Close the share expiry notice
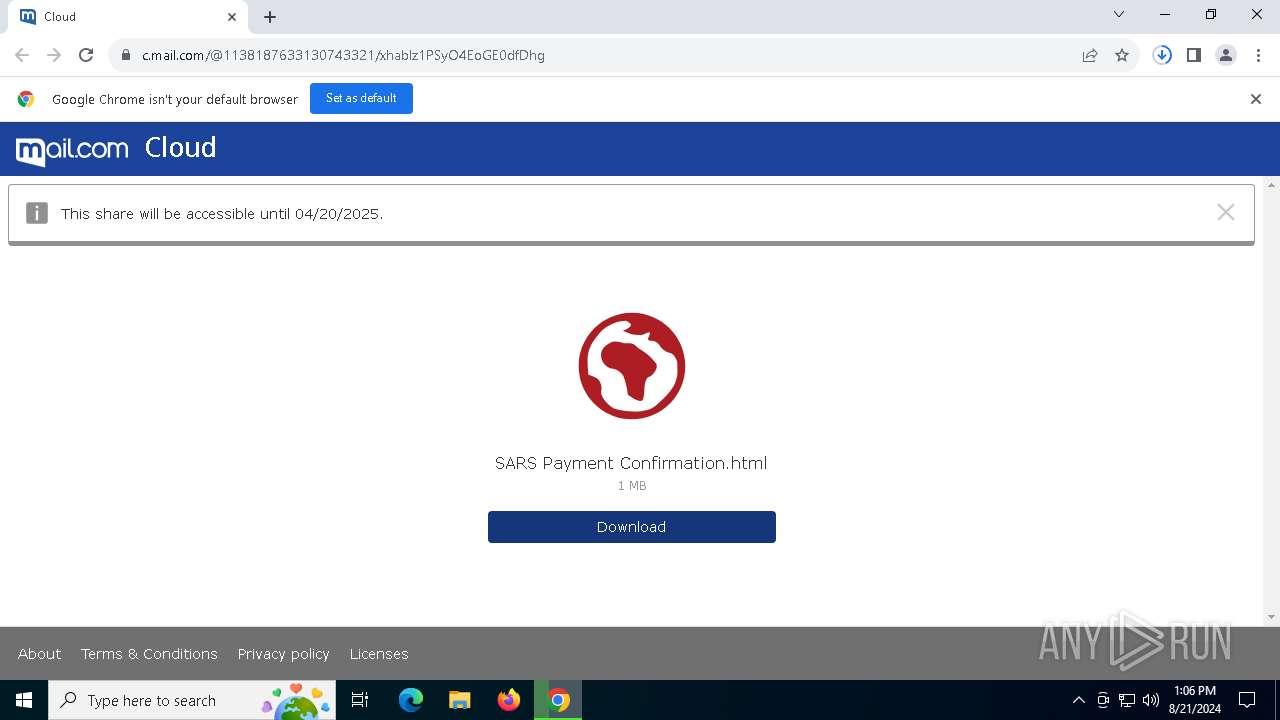 point(1226,212)
